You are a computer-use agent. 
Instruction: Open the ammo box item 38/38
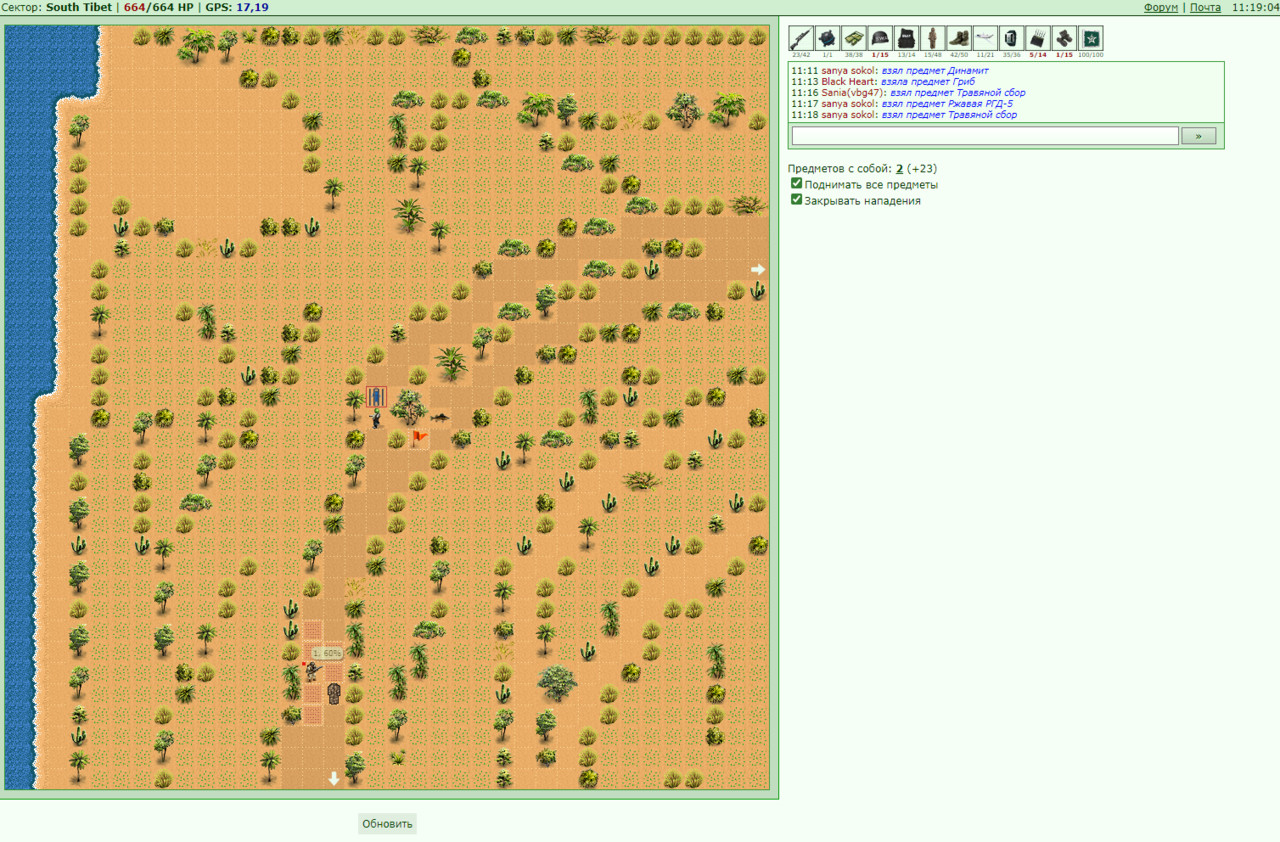(854, 38)
